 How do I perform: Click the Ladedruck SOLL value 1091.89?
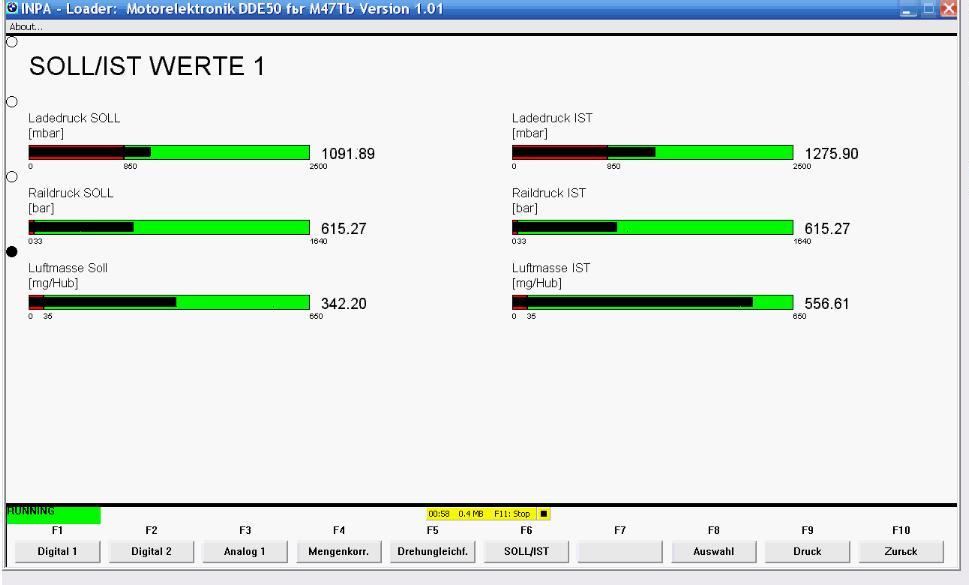click(348, 154)
